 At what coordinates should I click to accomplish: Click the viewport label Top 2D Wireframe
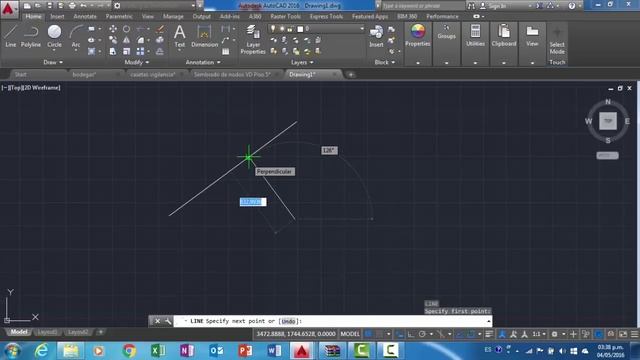point(31,87)
